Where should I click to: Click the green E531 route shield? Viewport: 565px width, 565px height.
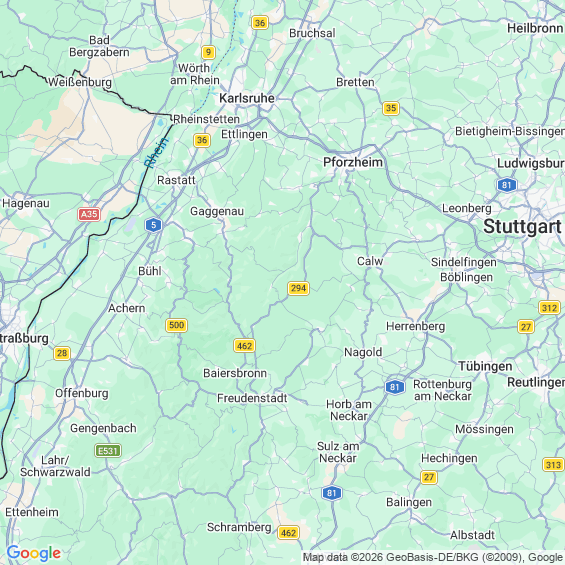pos(108,451)
